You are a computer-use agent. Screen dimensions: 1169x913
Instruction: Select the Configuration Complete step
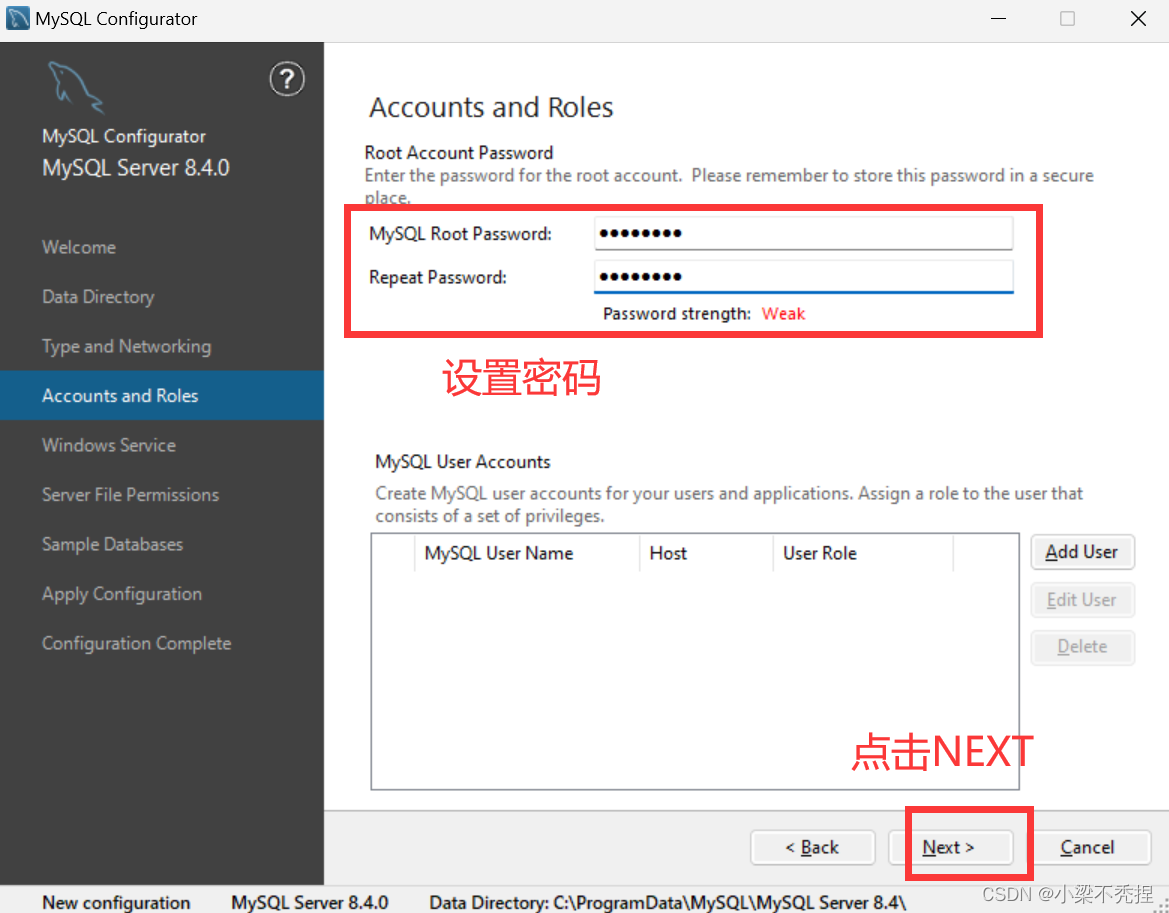point(136,643)
